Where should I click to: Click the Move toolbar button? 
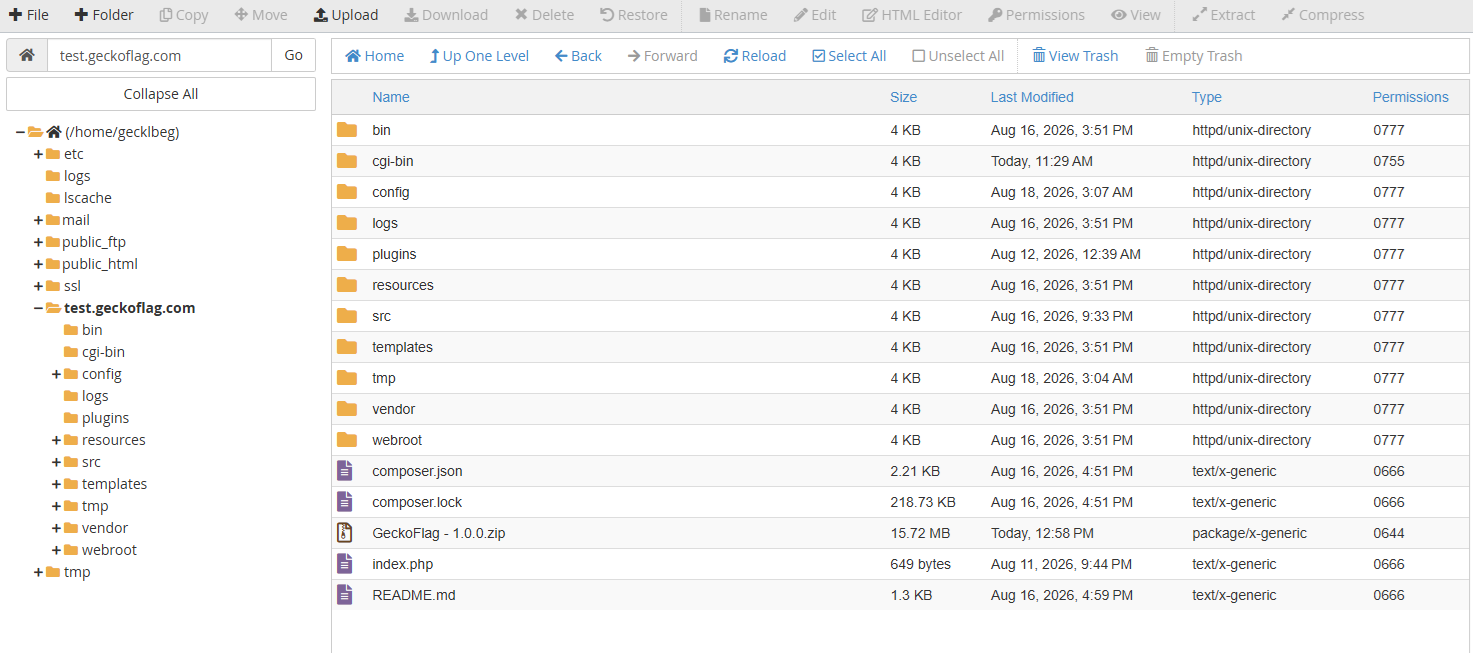[261, 15]
